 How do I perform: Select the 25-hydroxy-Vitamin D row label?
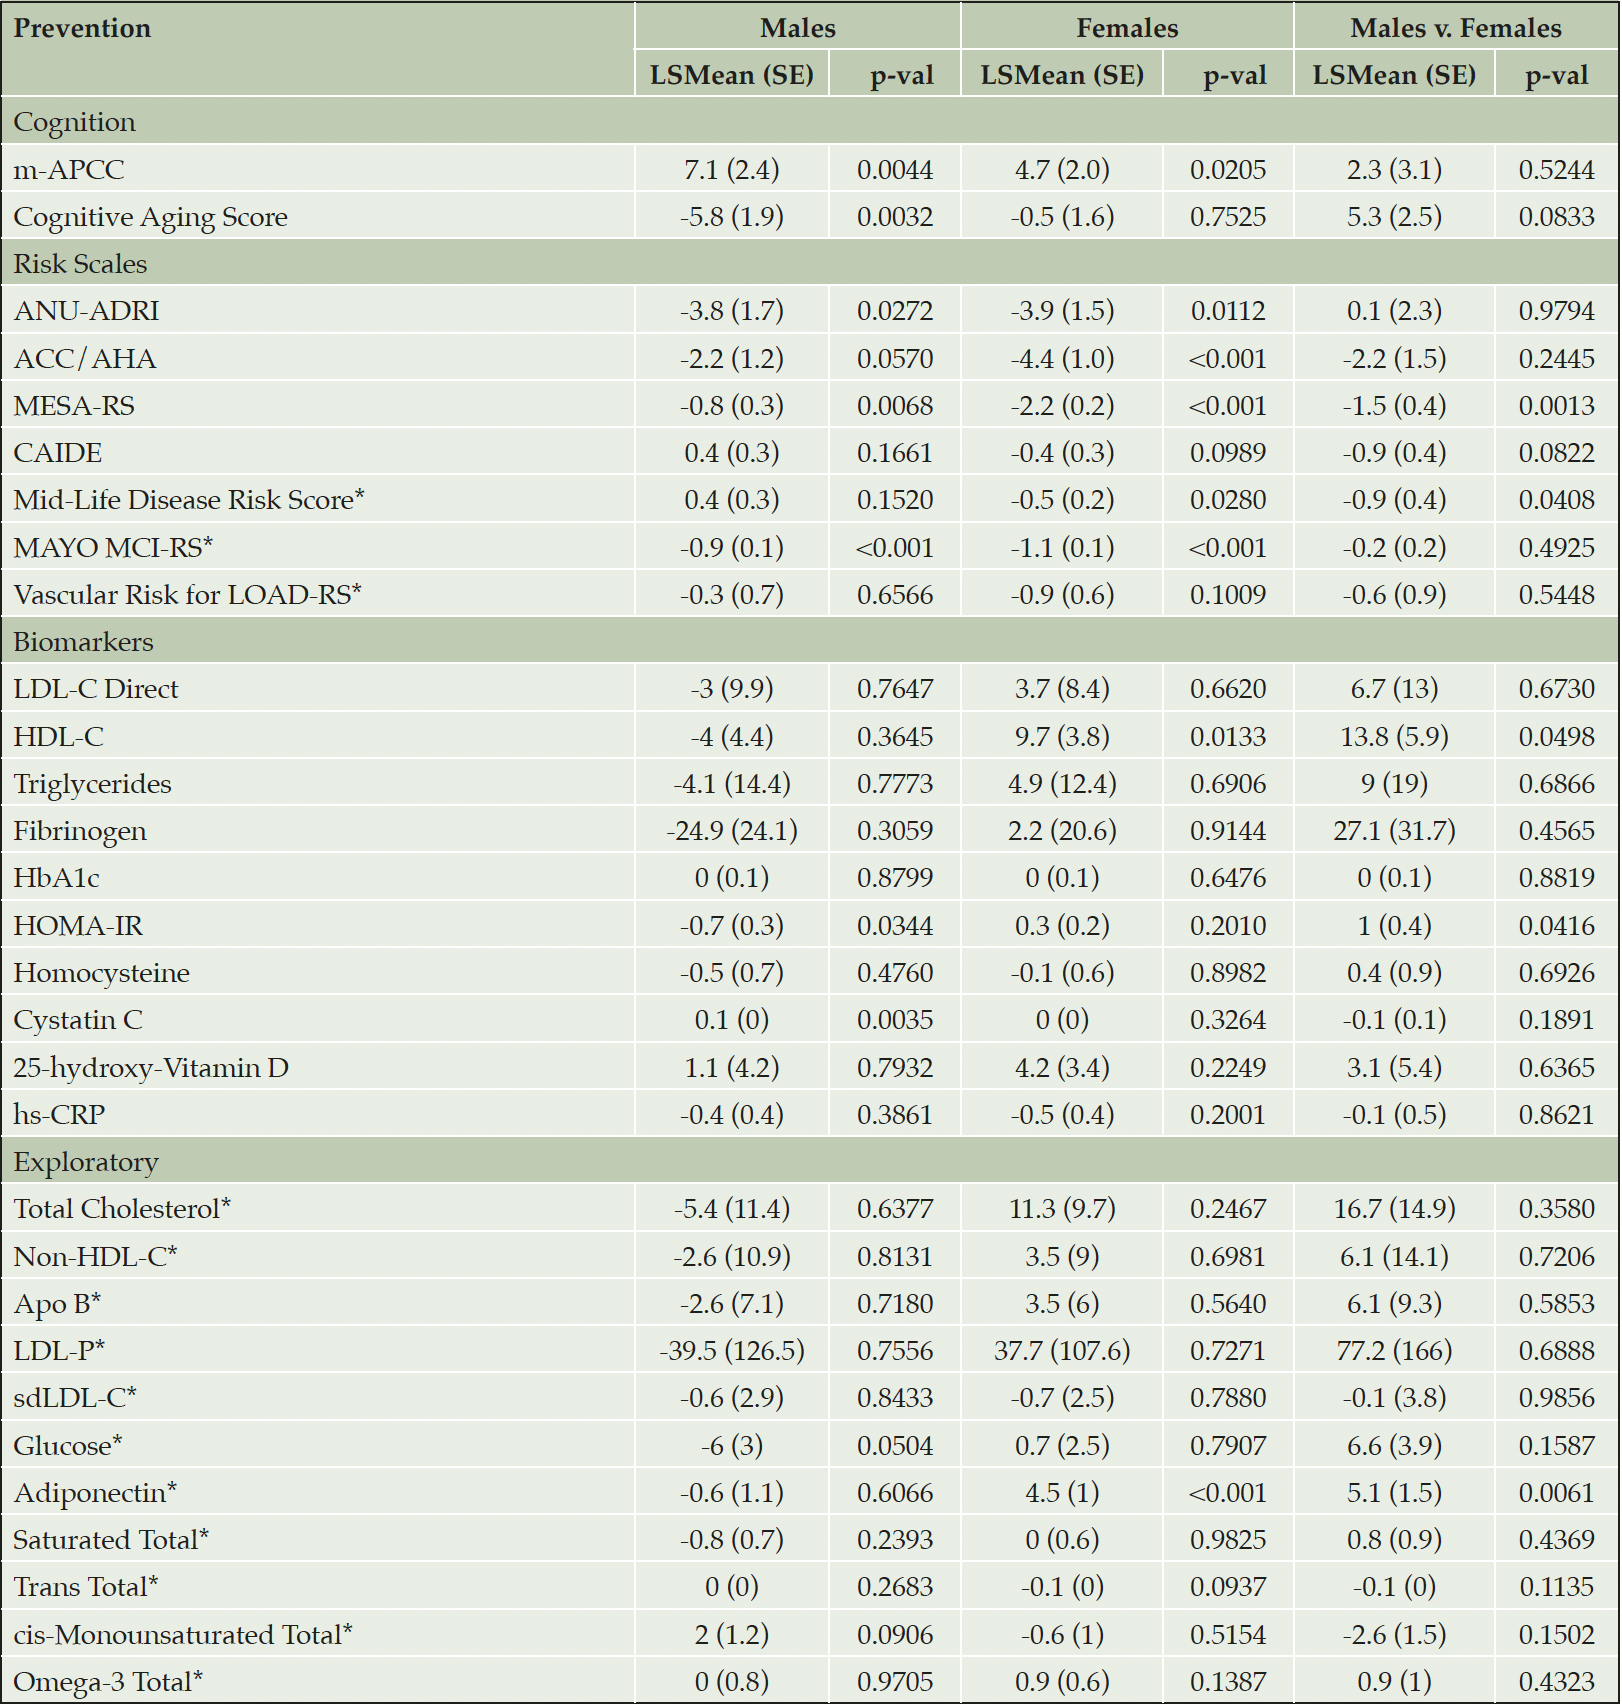click(151, 1068)
